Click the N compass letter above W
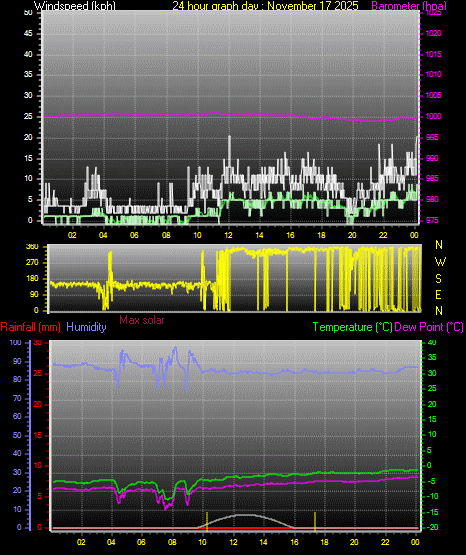 439,245
